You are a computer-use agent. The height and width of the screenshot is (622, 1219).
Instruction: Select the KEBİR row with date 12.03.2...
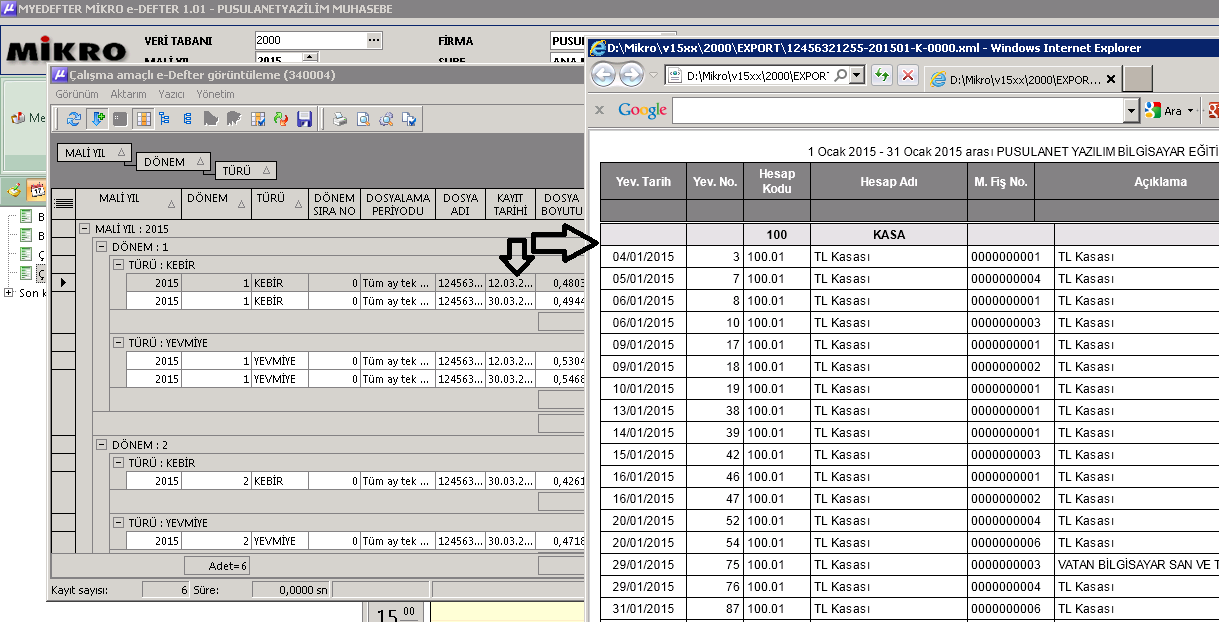coord(354,283)
